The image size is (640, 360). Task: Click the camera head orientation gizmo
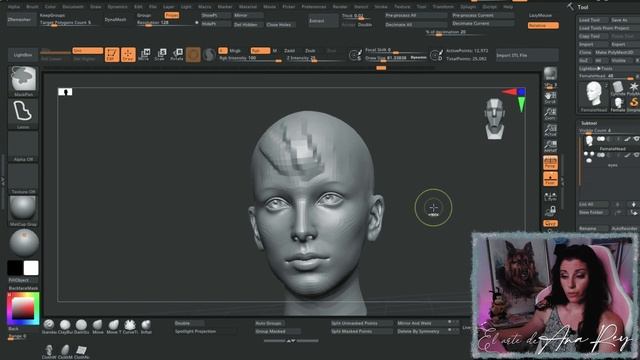(495, 118)
